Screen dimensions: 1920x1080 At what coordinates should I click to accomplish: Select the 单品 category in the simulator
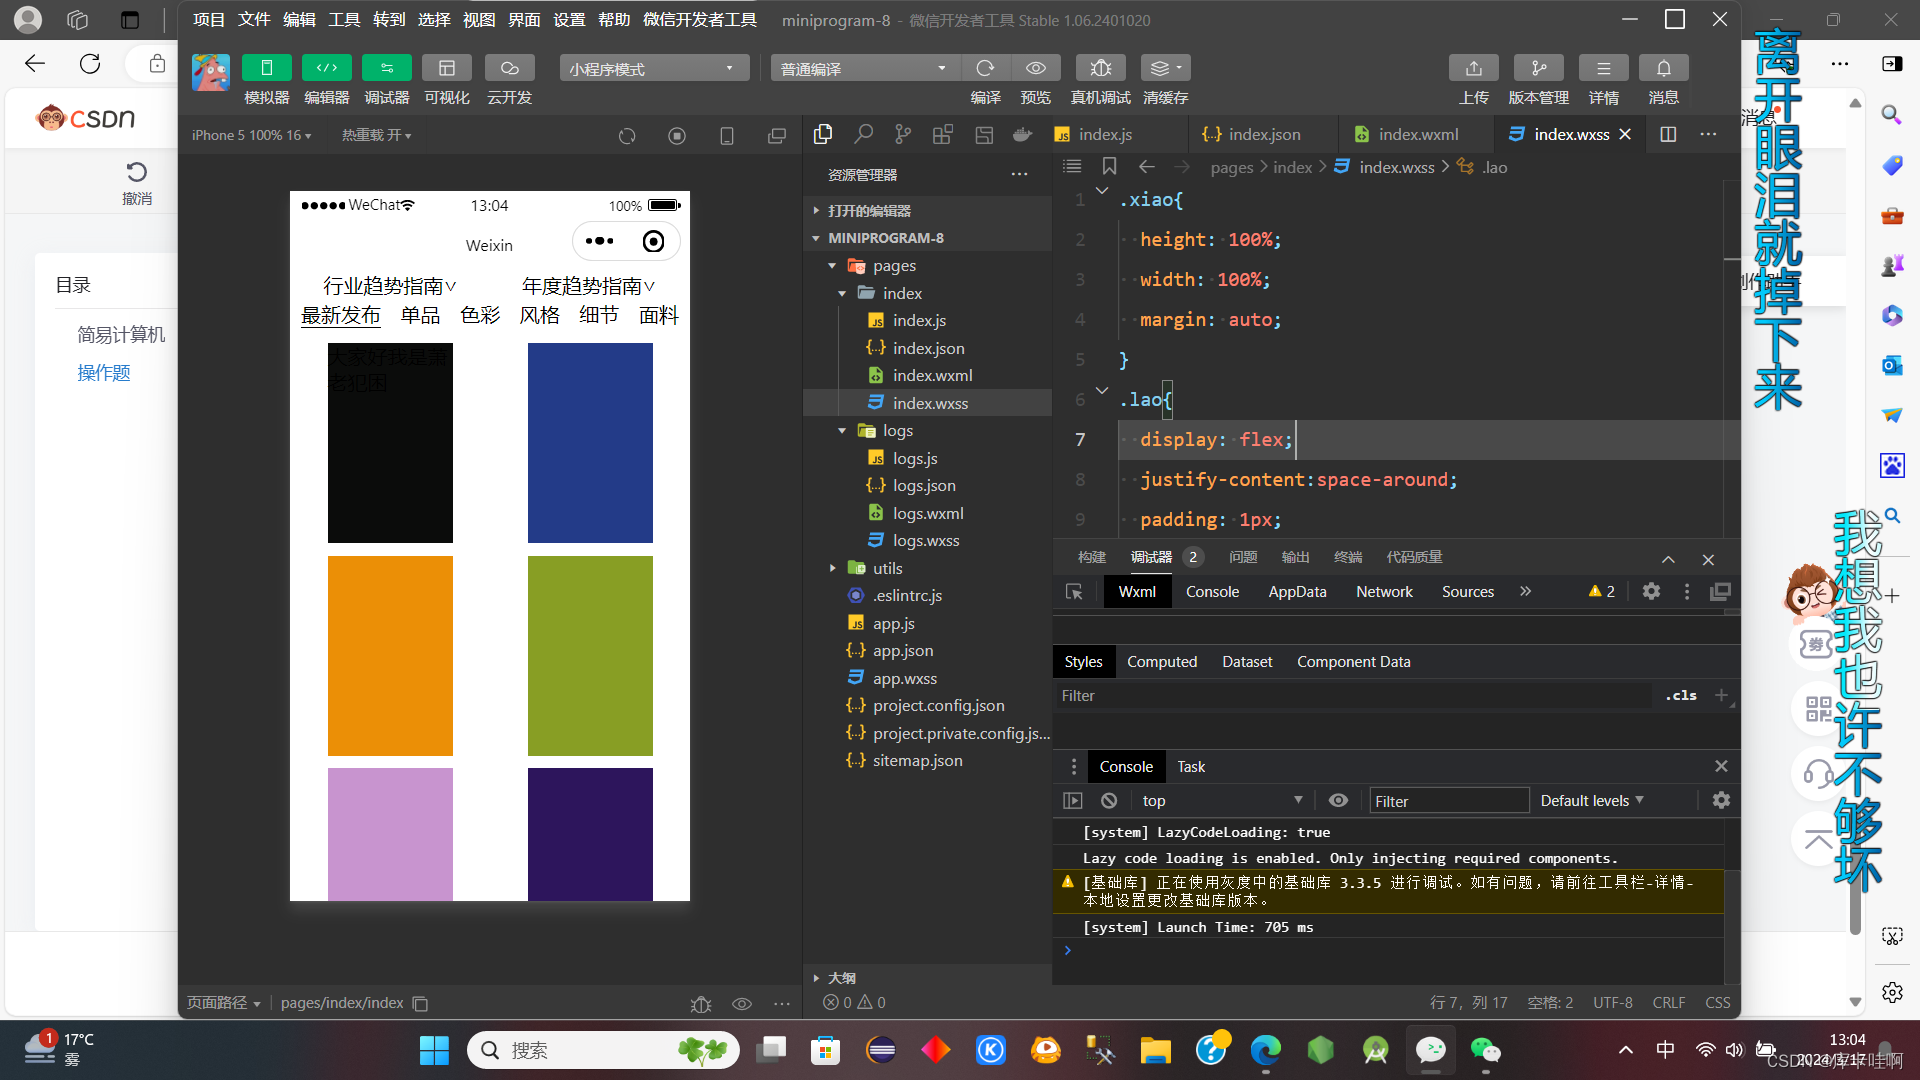click(420, 316)
